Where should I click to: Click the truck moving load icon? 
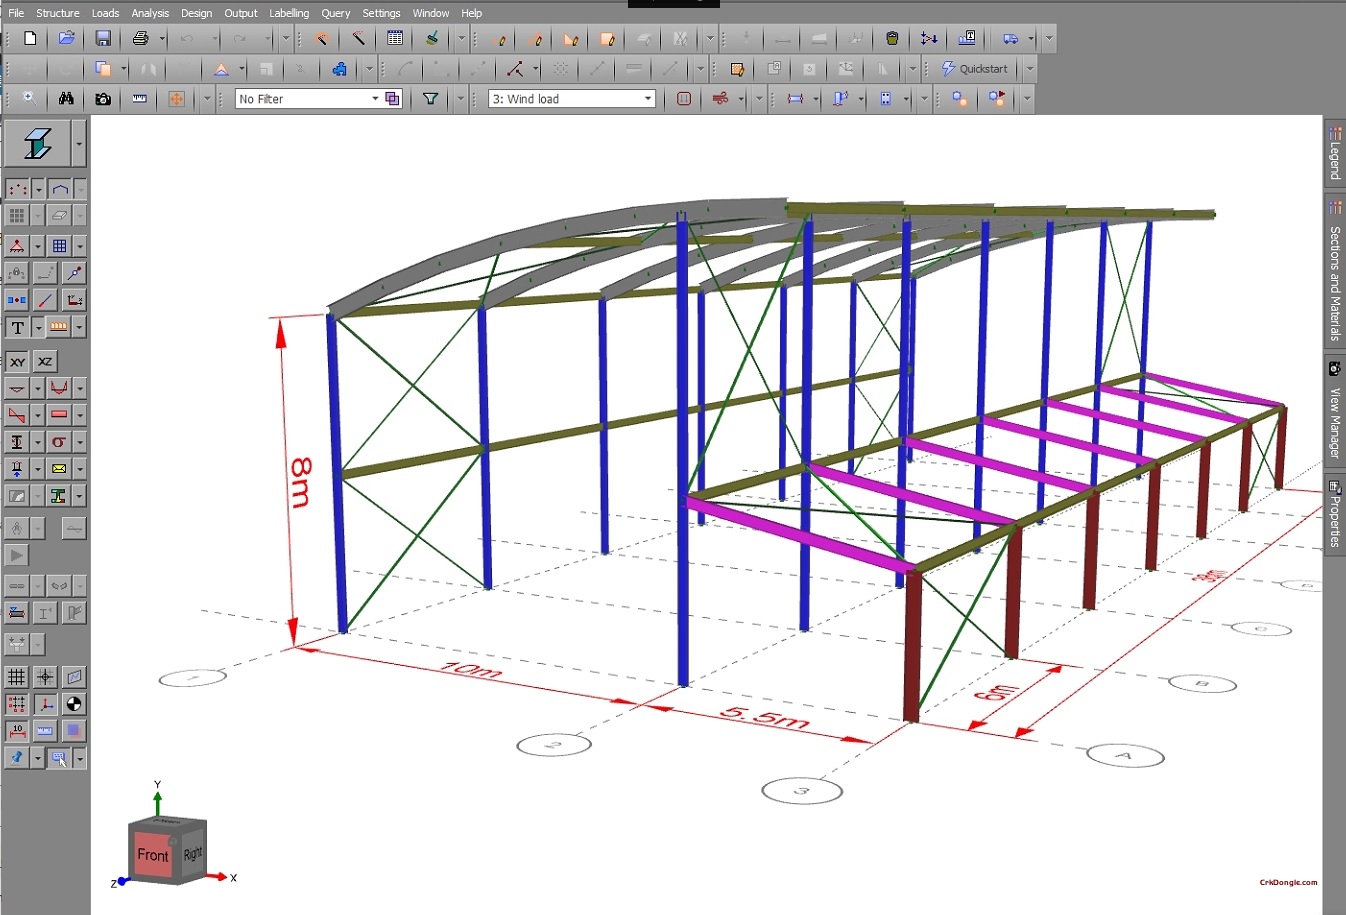click(x=1011, y=39)
